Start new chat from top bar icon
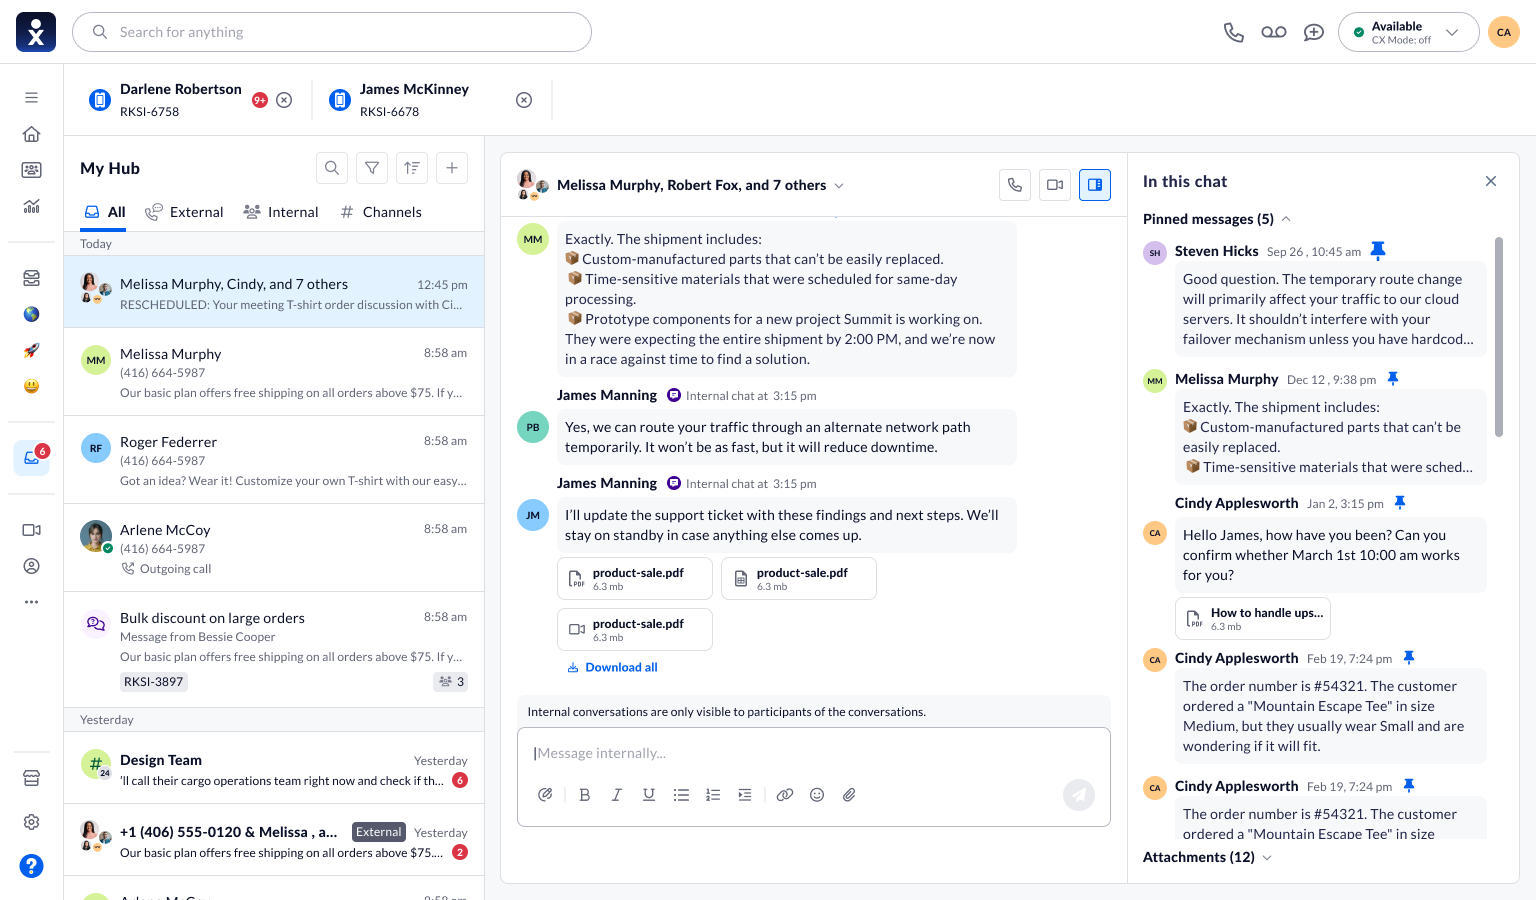The height and width of the screenshot is (900, 1536). click(x=1314, y=32)
